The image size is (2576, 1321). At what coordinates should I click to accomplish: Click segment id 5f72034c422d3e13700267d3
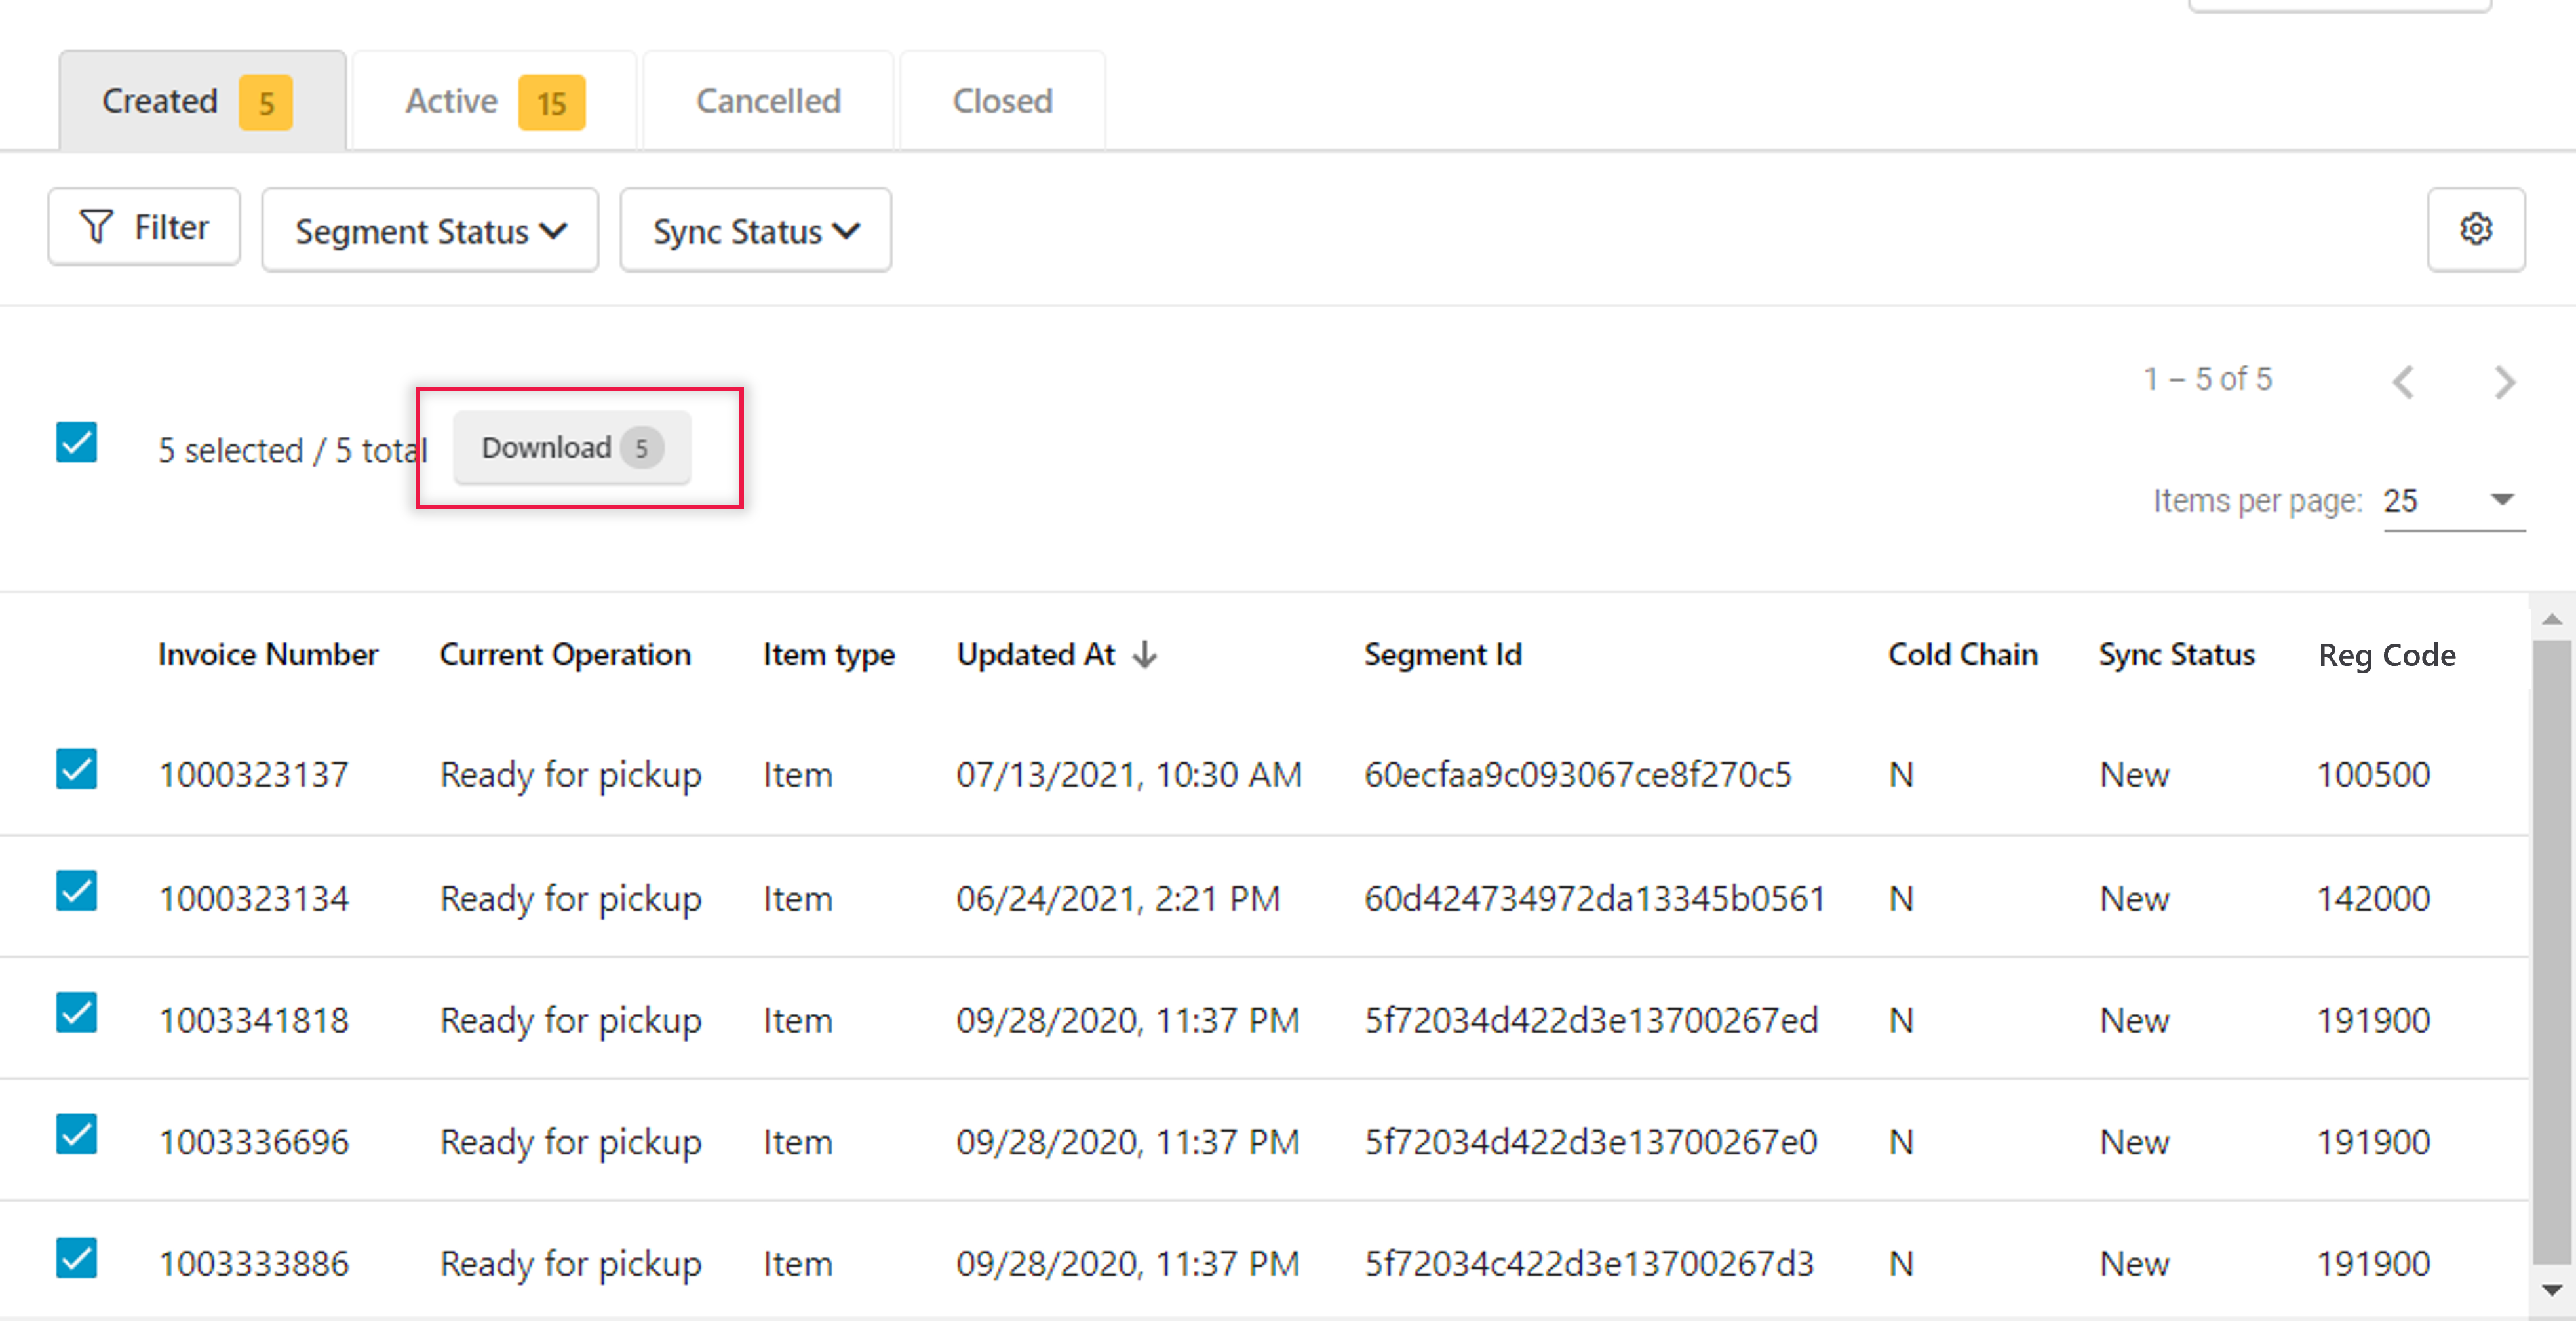pyautogui.click(x=1589, y=1264)
